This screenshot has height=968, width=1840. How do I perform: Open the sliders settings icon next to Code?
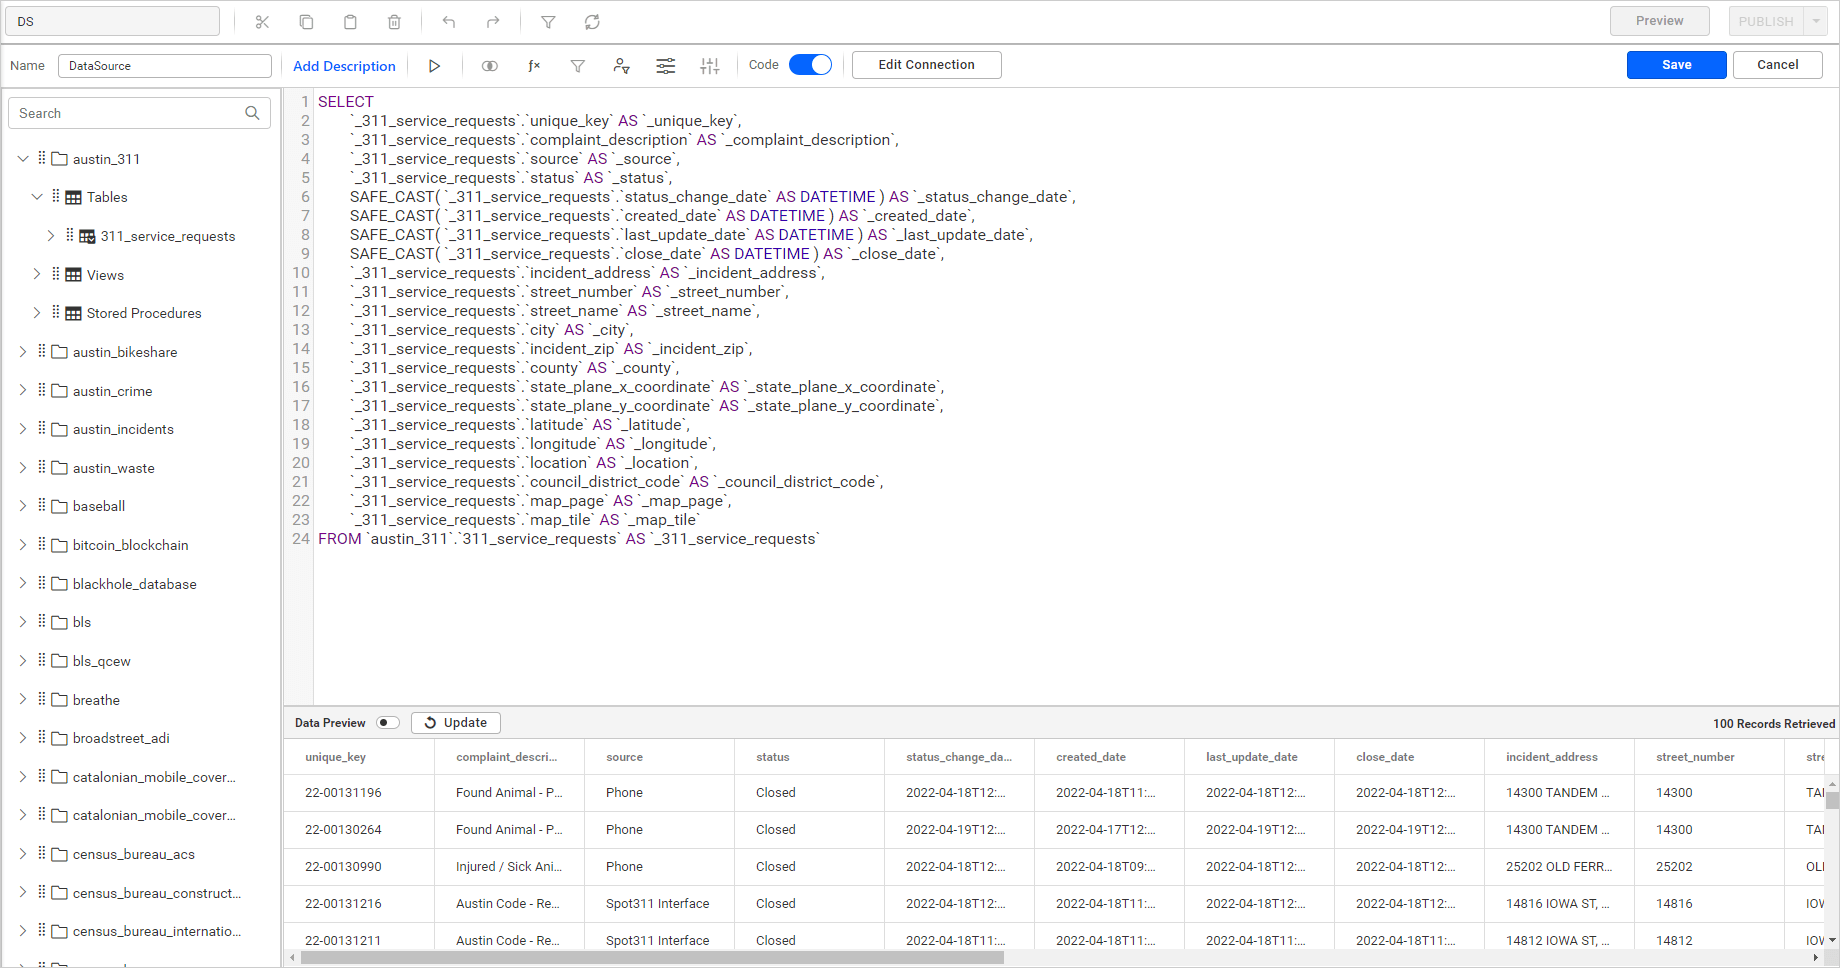pyautogui.click(x=710, y=64)
